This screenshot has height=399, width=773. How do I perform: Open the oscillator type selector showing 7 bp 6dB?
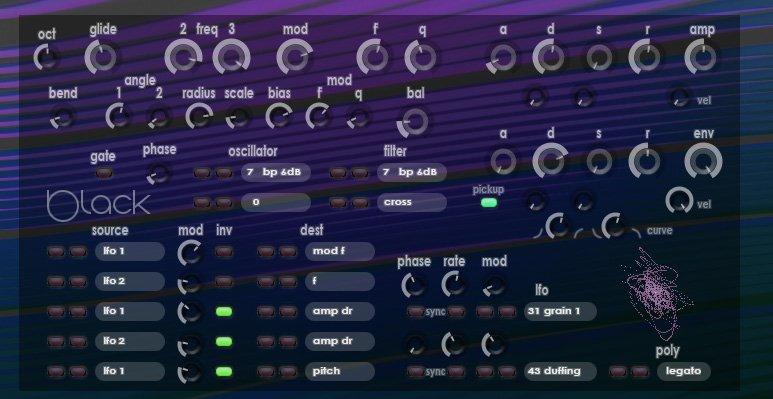[276, 173]
